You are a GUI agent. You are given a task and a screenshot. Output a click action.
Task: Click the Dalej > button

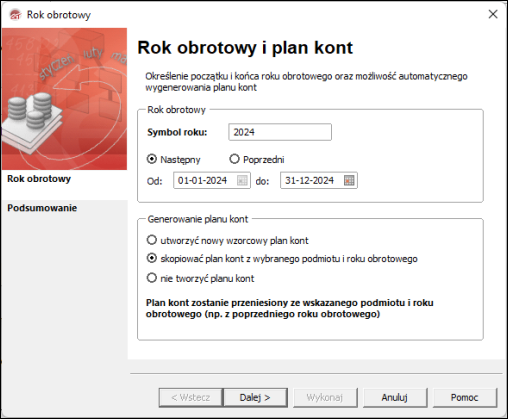[x=255, y=398]
